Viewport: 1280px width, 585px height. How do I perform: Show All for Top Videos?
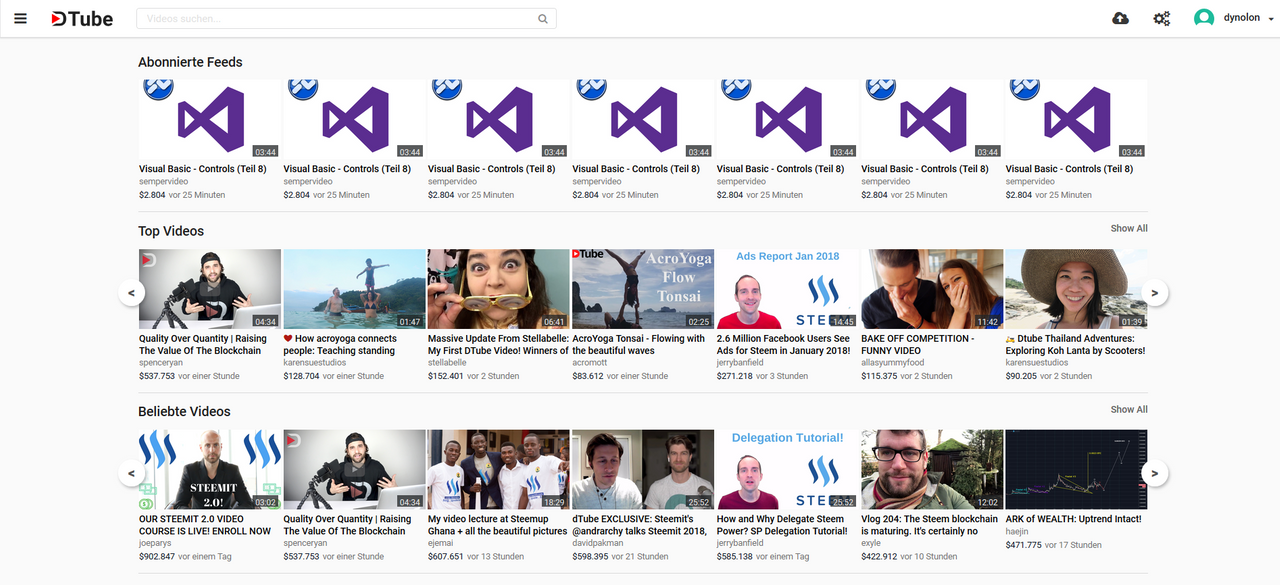pyautogui.click(x=1129, y=228)
